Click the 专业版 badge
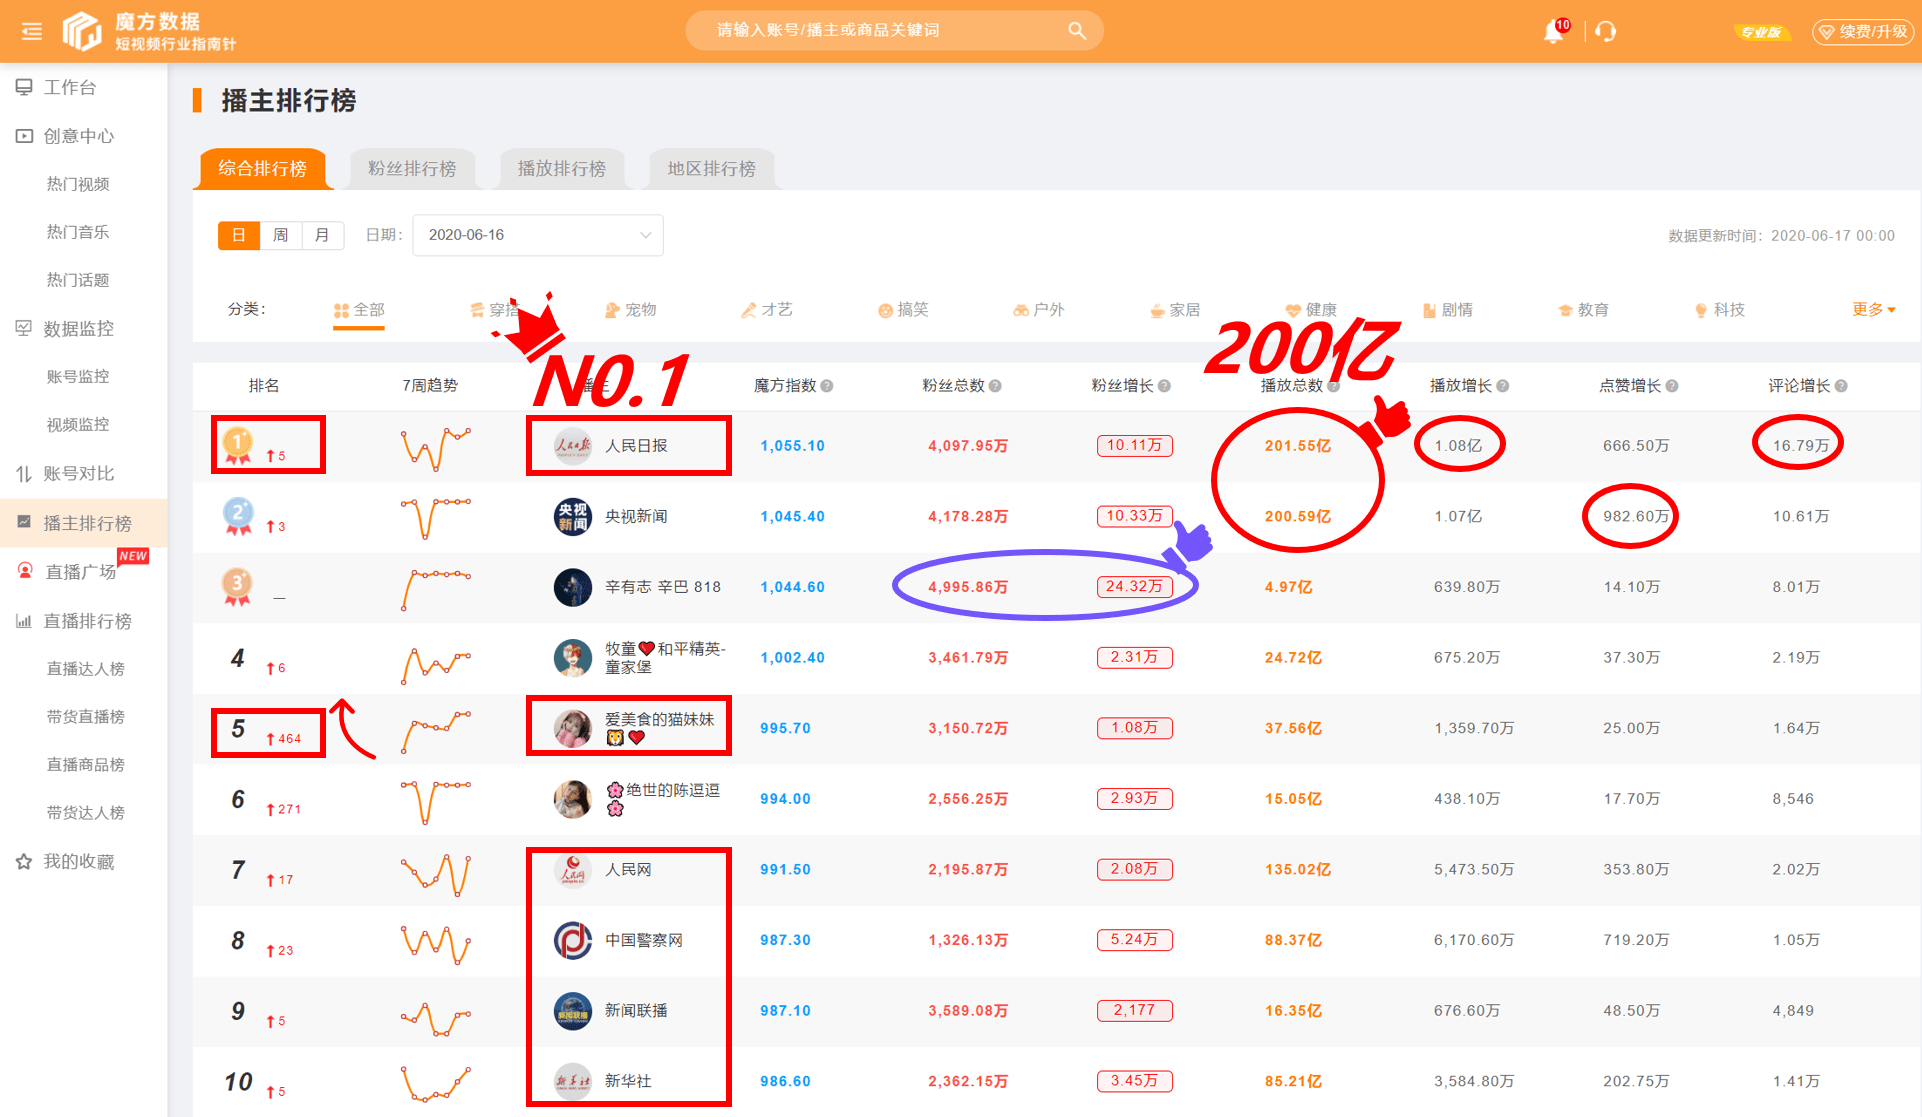1922x1117 pixels. tap(1761, 32)
